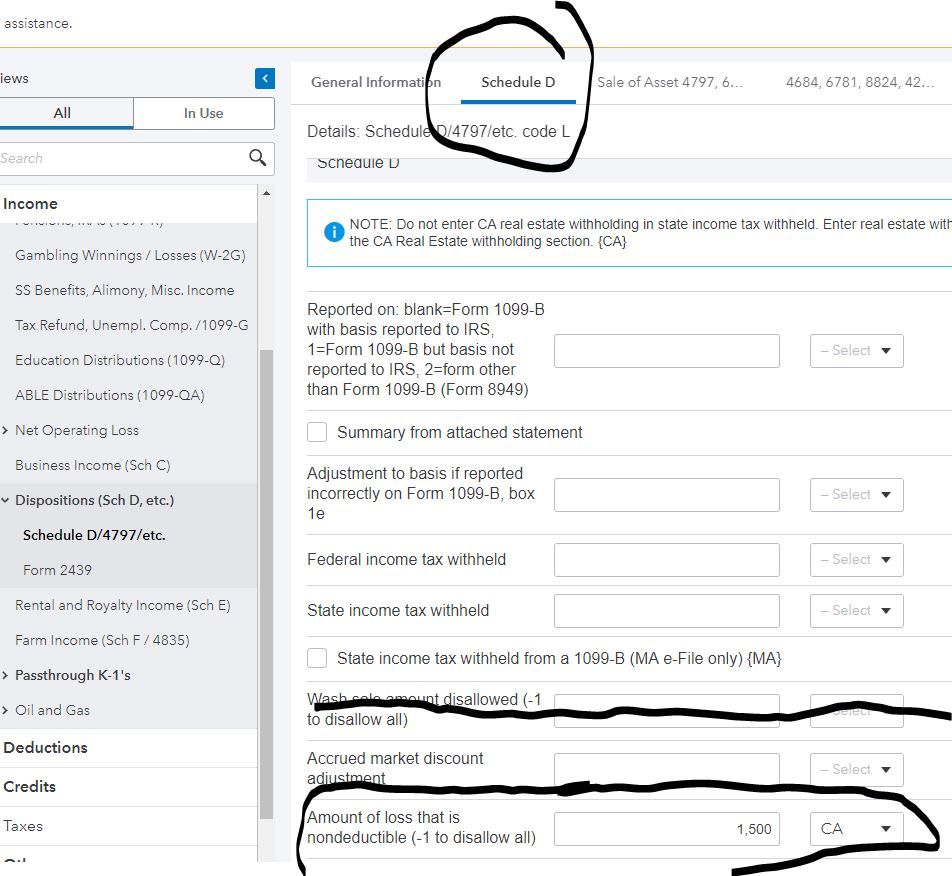Image resolution: width=952 pixels, height=876 pixels.
Task: Enable State income tax withheld 1099-B checkbox
Action: 317,658
